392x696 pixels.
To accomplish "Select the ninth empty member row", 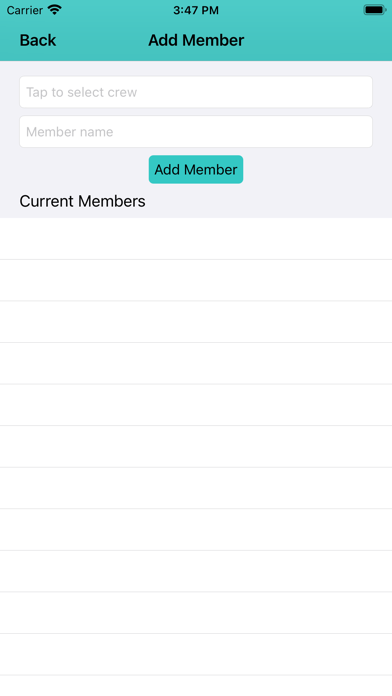I will point(196,571).
